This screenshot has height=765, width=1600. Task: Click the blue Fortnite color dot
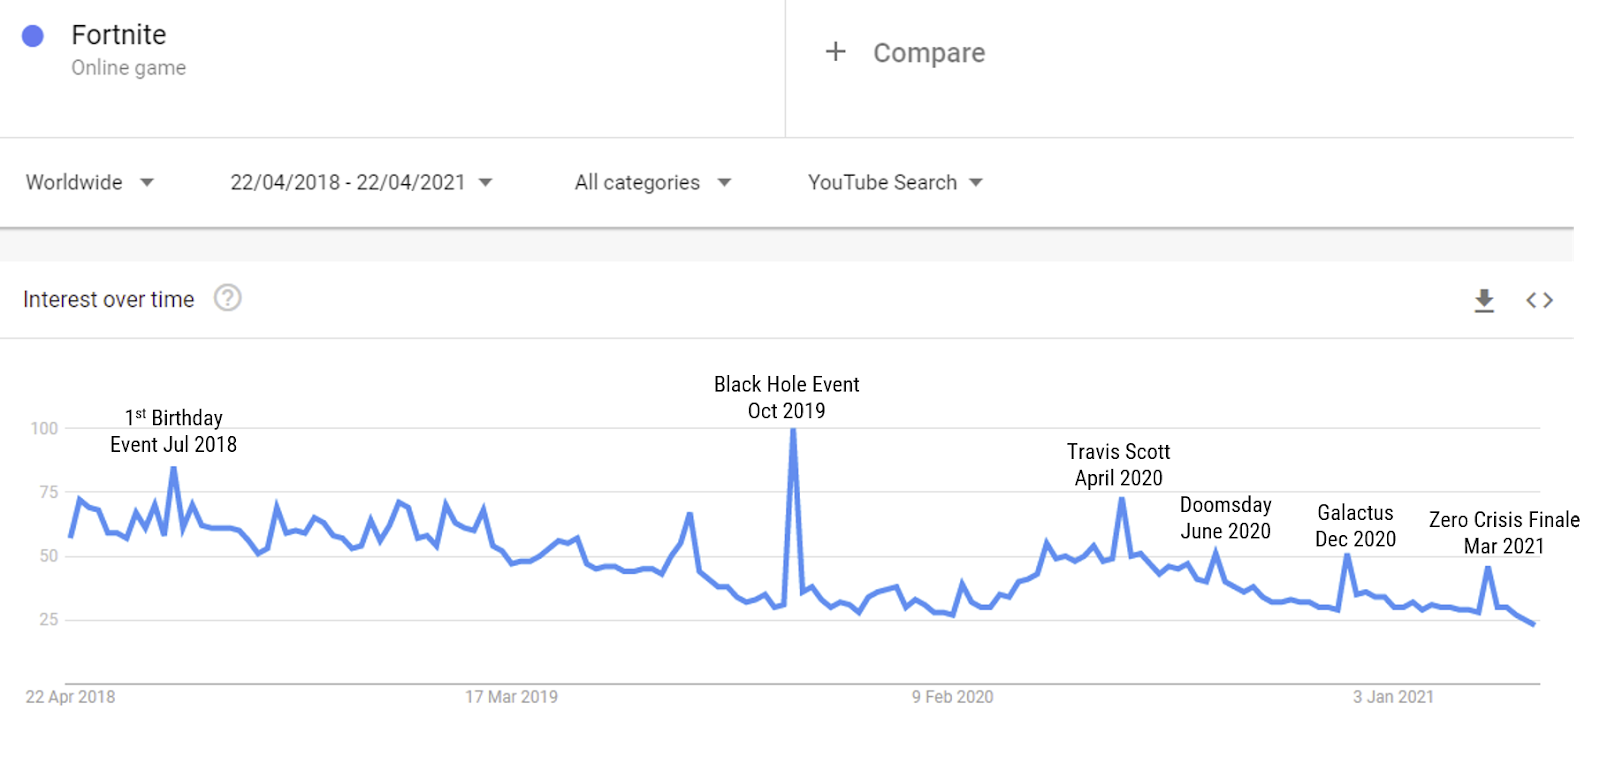point(33,36)
